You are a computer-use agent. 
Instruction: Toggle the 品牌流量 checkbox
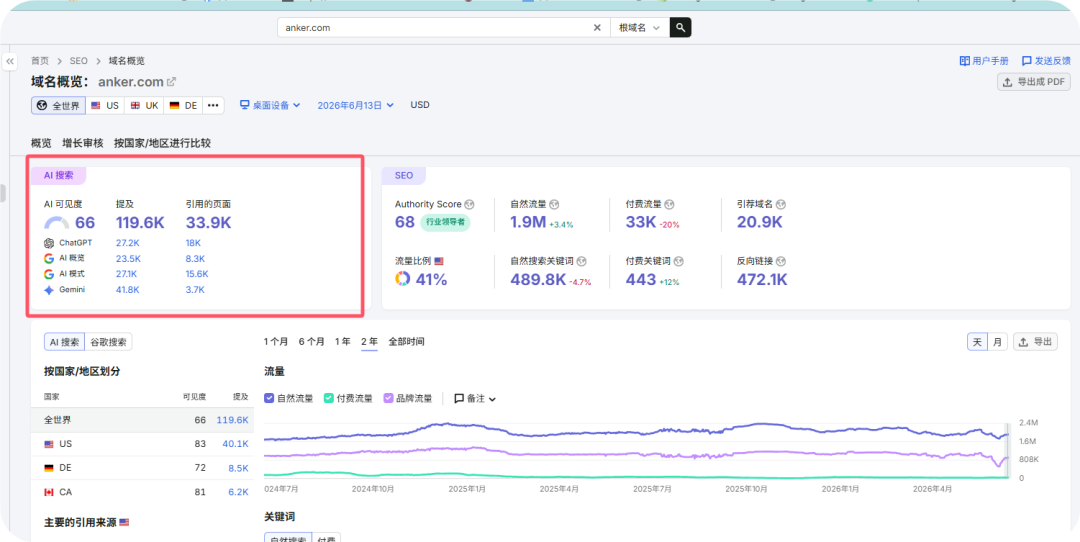tap(388, 398)
